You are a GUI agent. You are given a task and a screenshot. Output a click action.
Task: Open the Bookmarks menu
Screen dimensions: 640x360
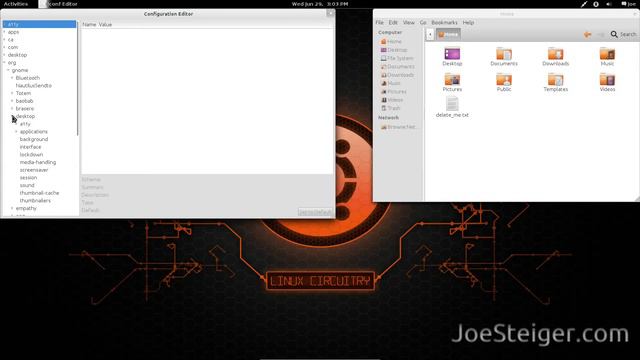(x=444, y=23)
